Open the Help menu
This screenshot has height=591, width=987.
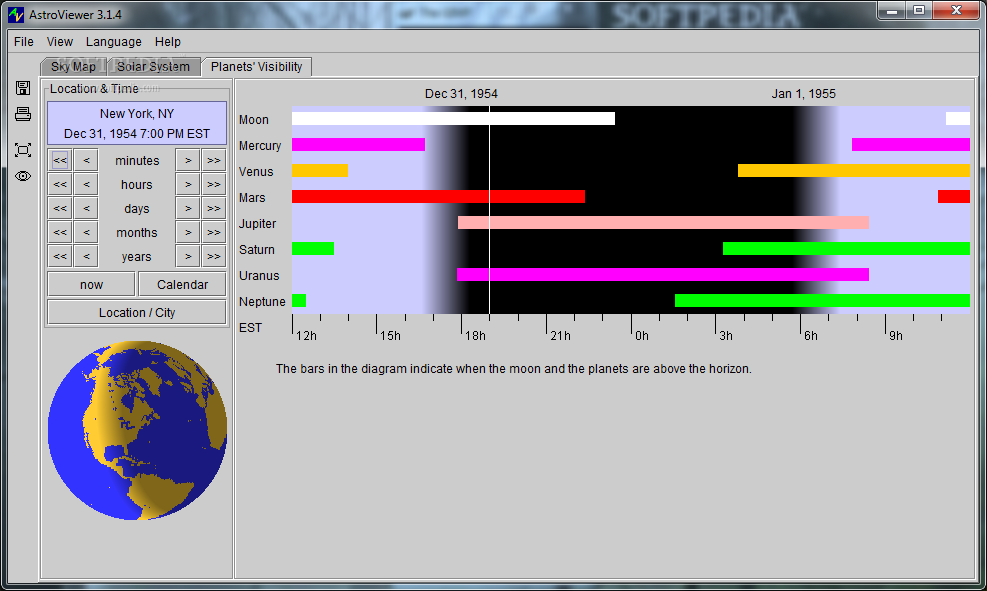[x=168, y=42]
